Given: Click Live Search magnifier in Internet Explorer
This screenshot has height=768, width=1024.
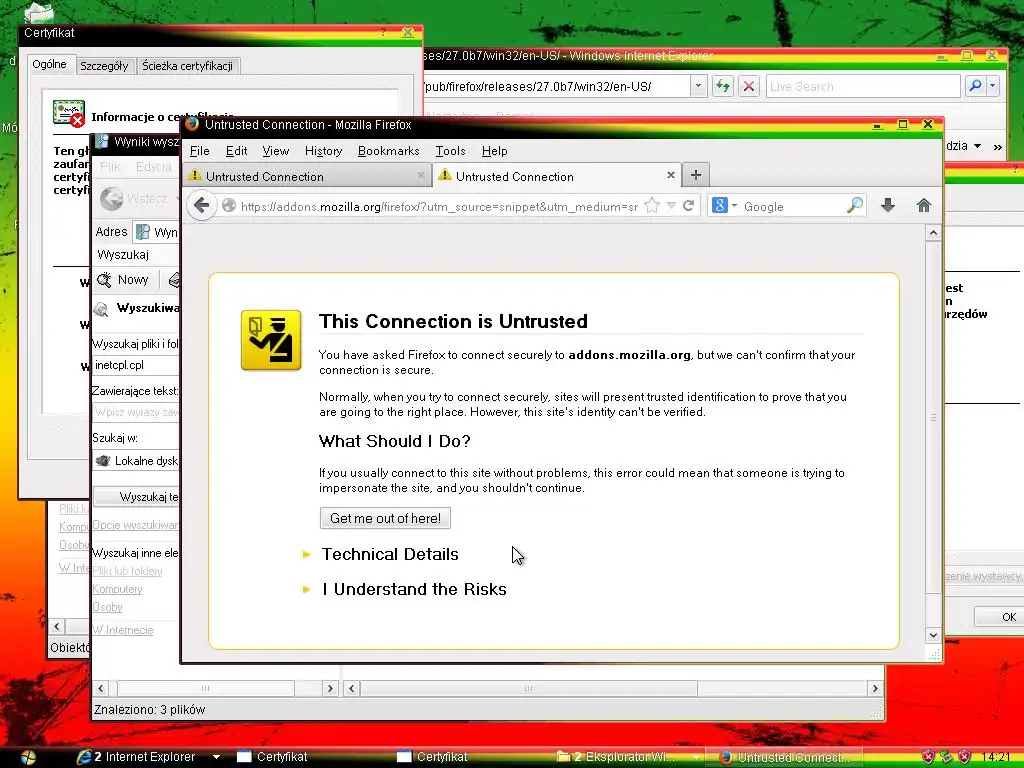Looking at the screenshot, I should [x=975, y=86].
